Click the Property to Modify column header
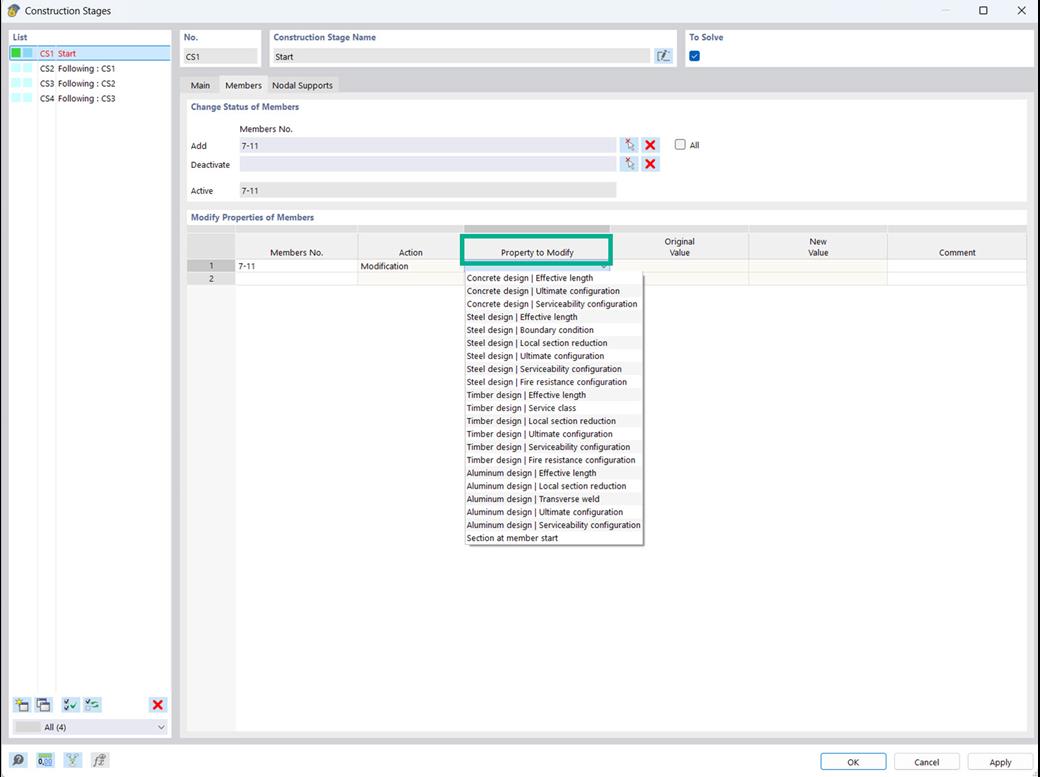 (x=537, y=250)
